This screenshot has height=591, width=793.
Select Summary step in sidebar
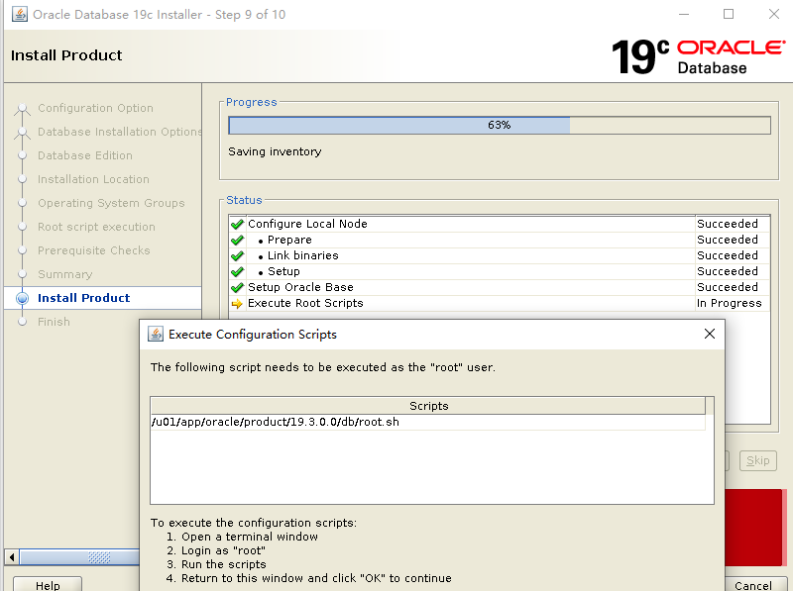click(65, 275)
